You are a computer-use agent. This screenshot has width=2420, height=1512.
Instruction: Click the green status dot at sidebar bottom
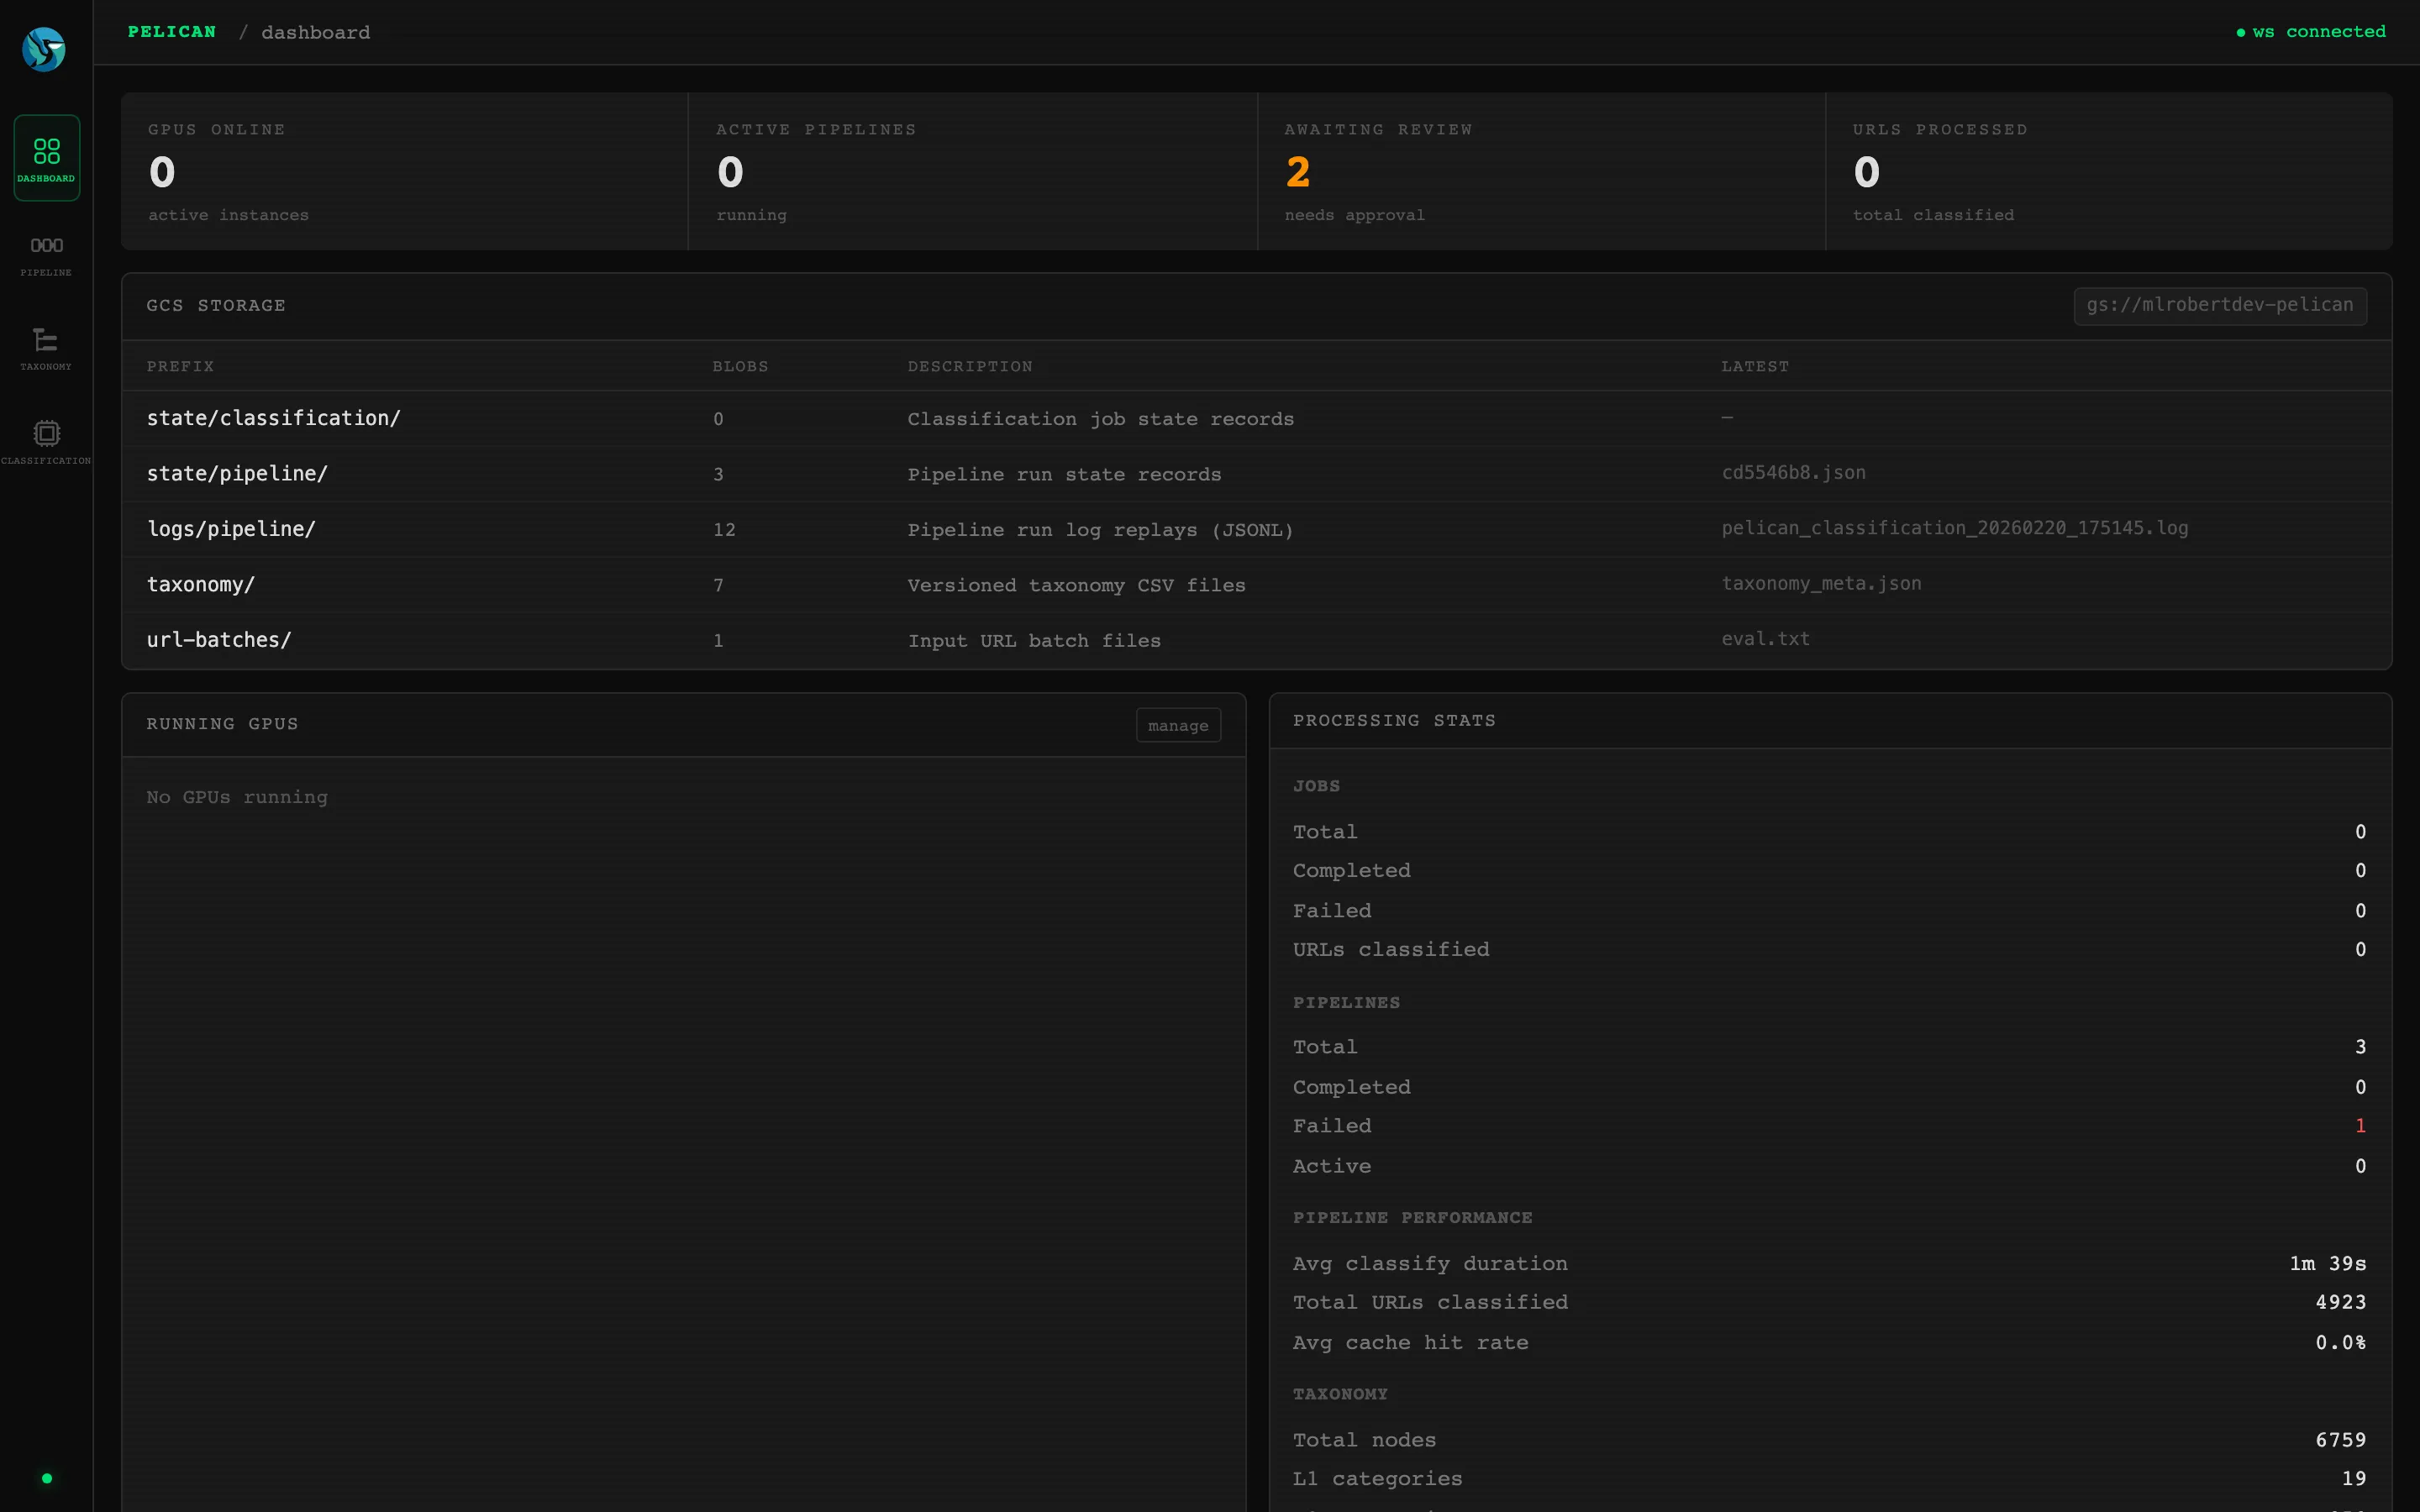(x=46, y=1477)
